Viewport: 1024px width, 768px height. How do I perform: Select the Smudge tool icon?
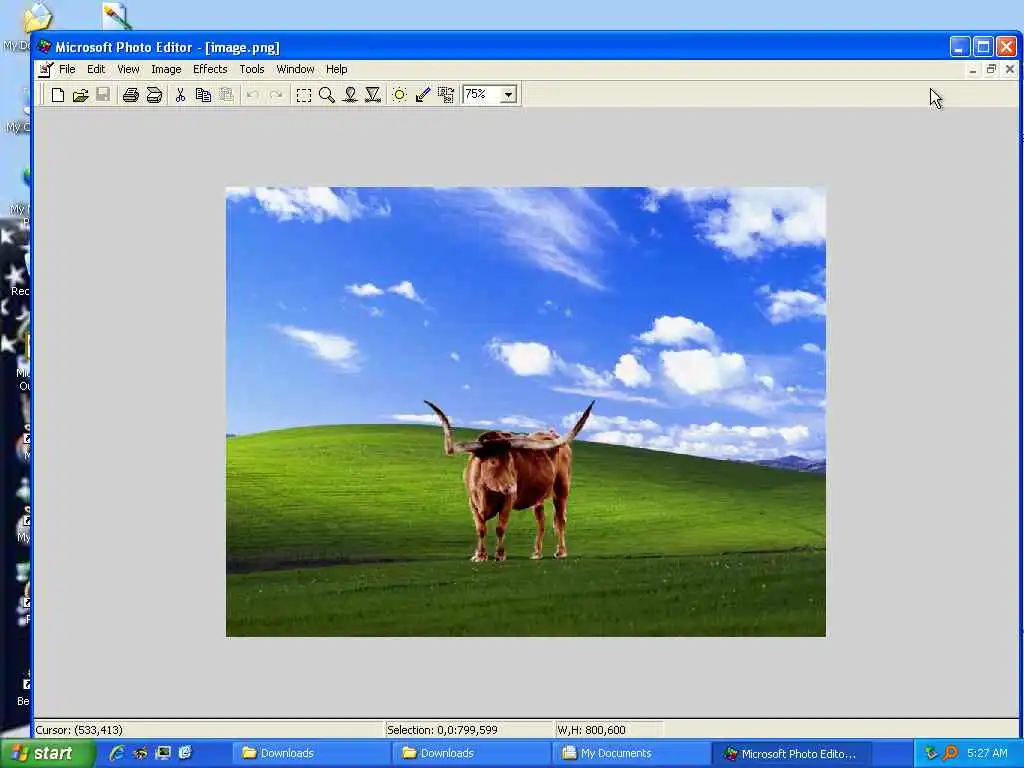point(350,95)
